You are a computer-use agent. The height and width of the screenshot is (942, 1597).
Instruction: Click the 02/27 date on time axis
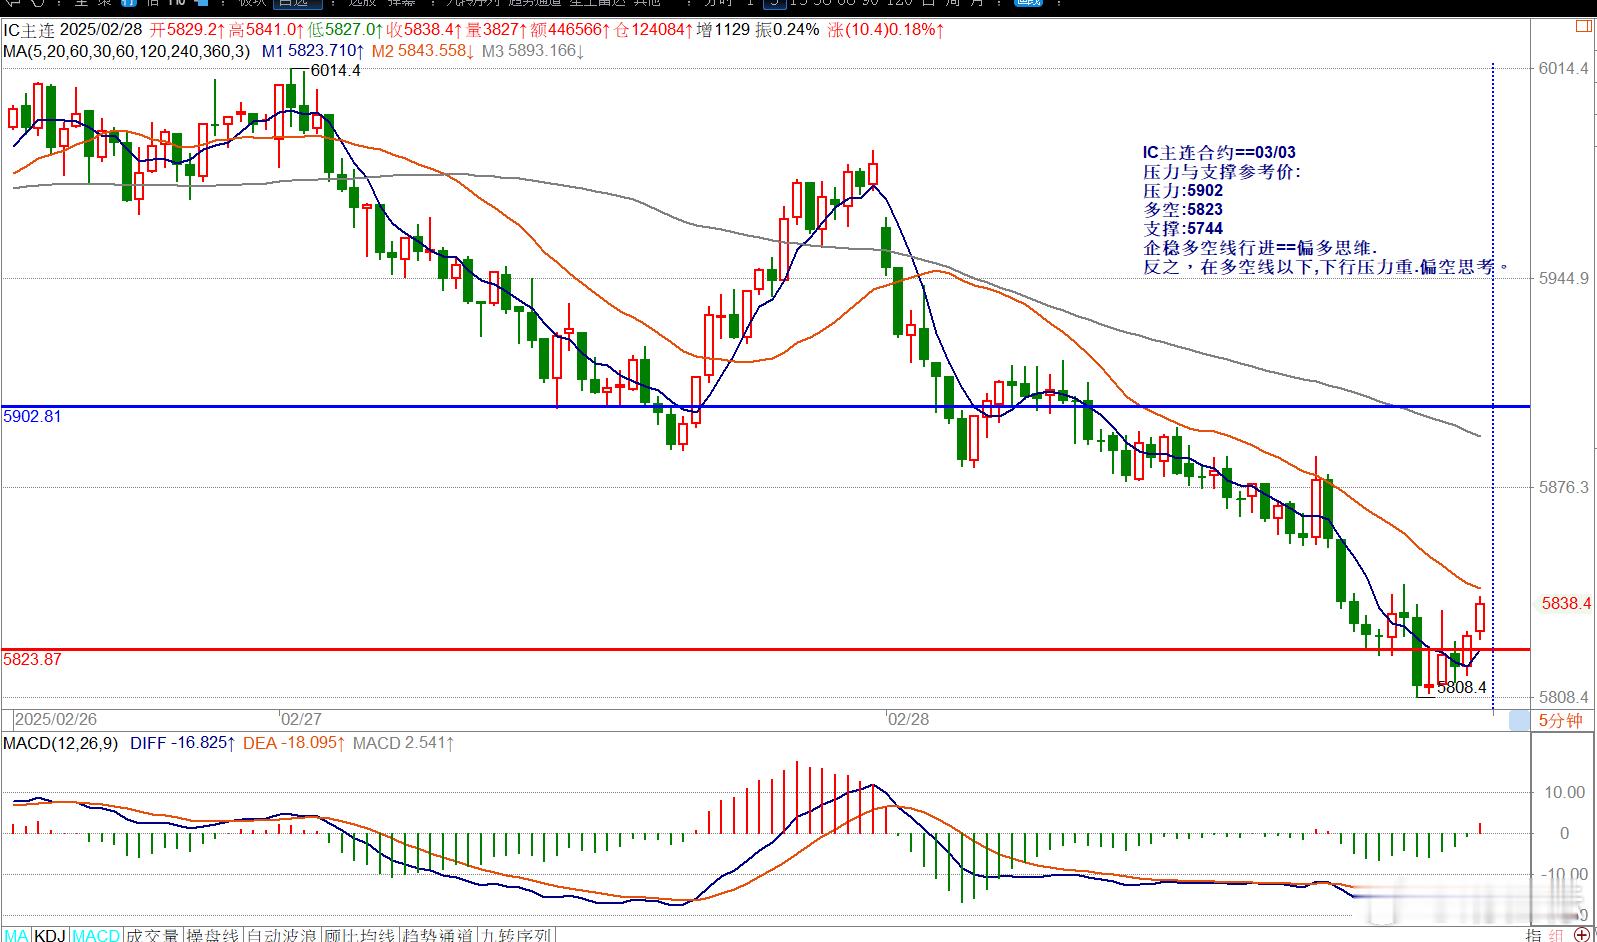tap(301, 719)
